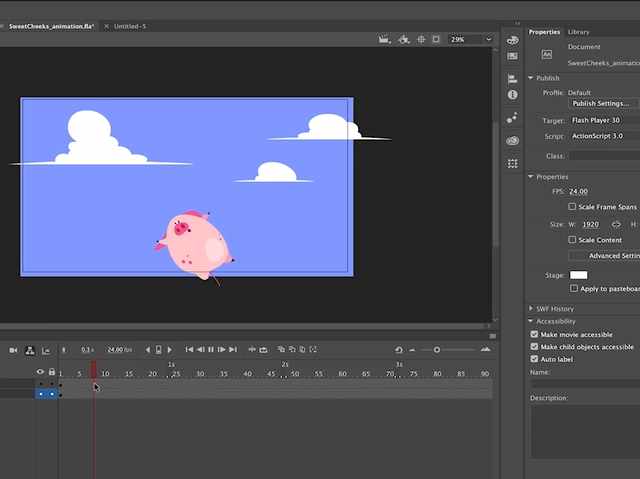
Task: Switch to the Library tab
Action: (578, 32)
